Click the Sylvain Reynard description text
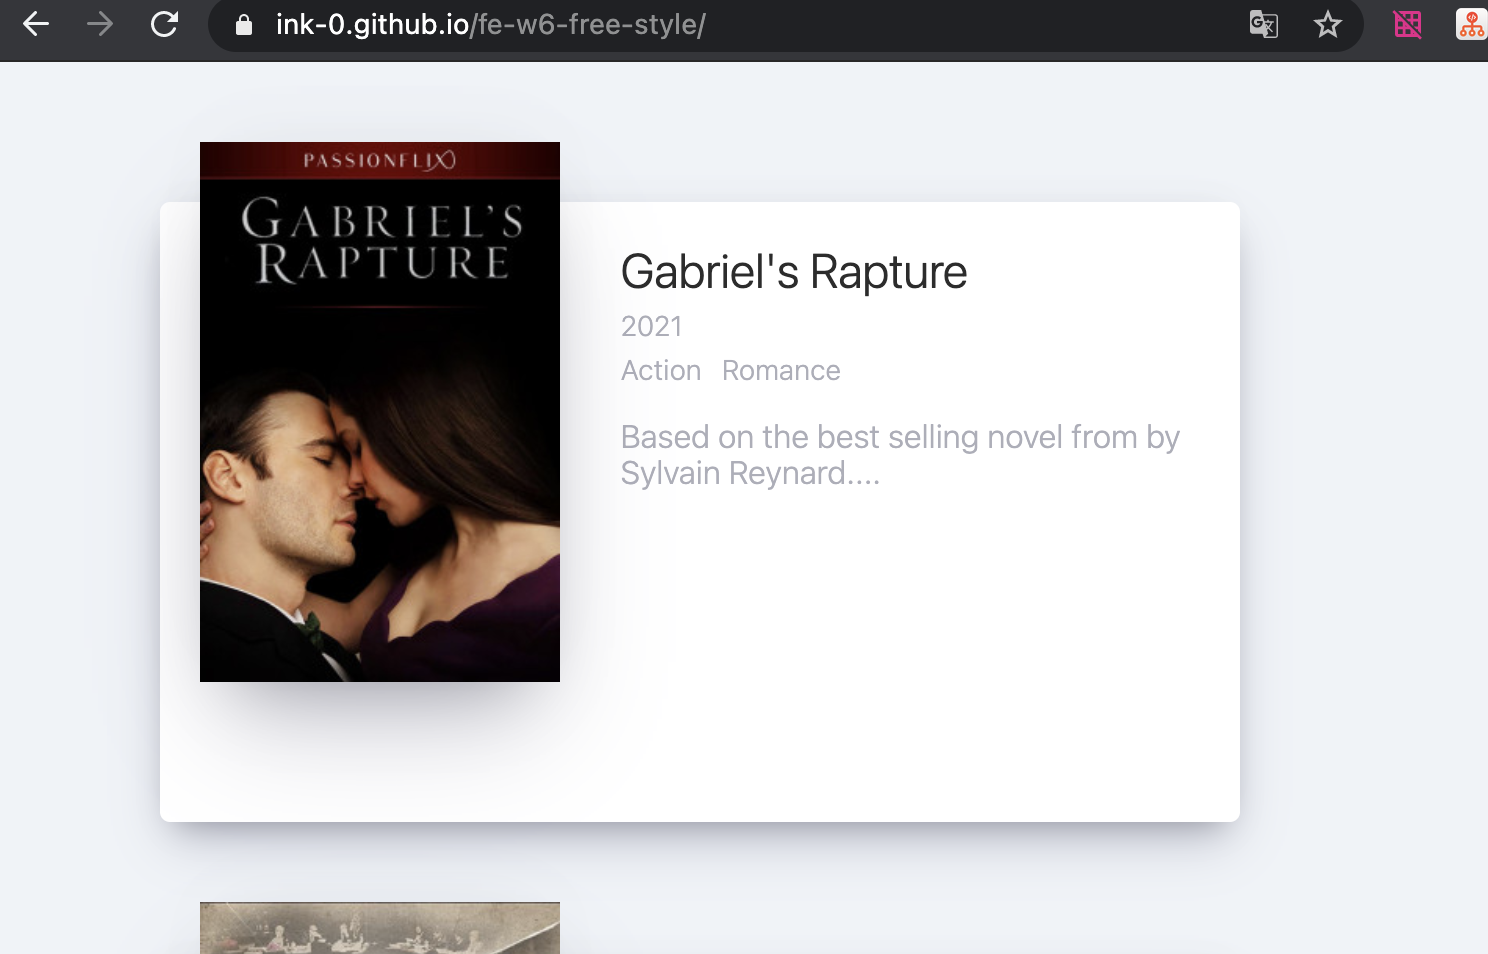The image size is (1488, 954). pyautogui.click(x=900, y=455)
